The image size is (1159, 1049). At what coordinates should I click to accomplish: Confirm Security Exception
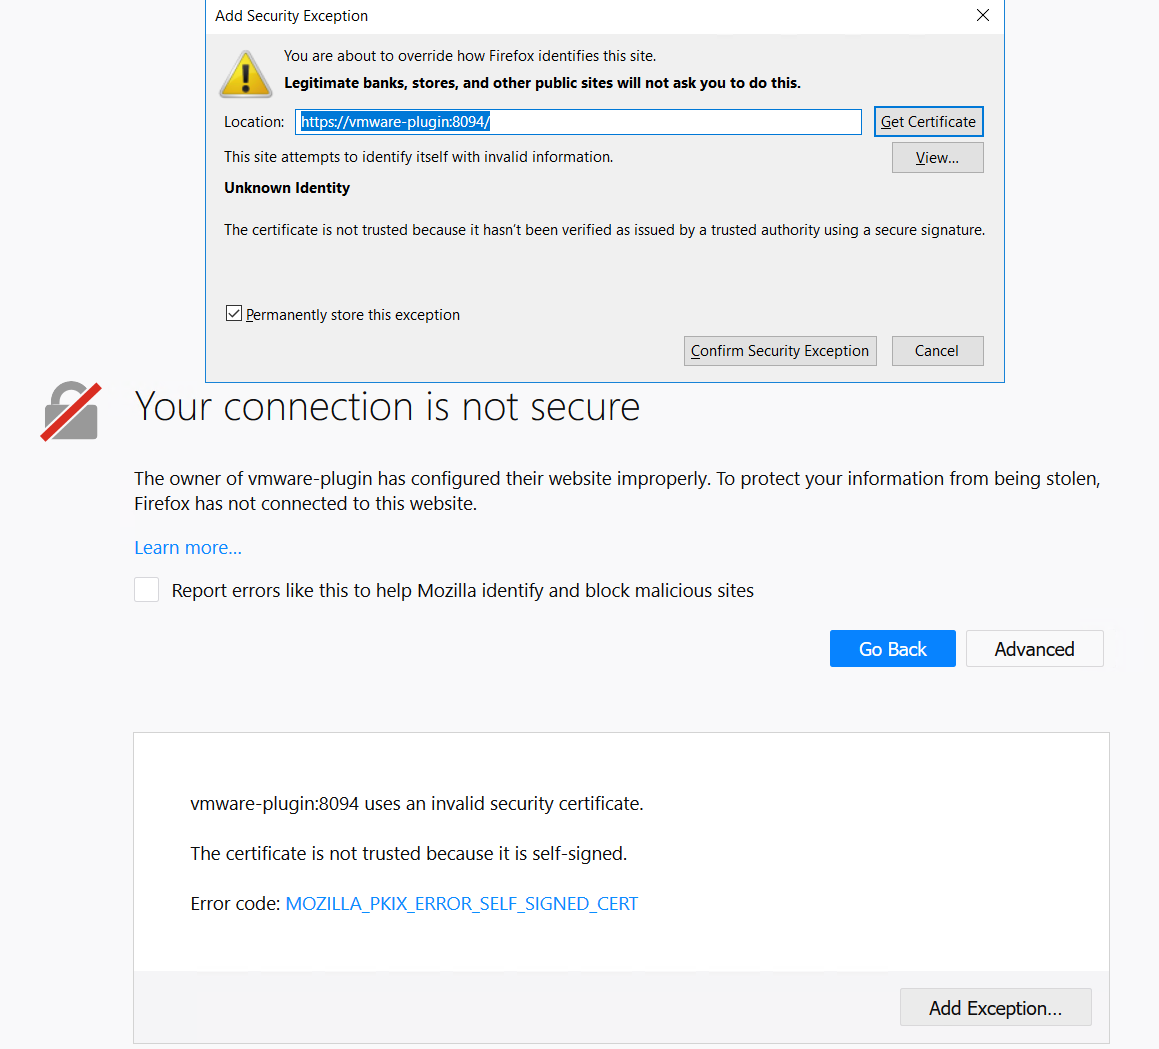779,351
